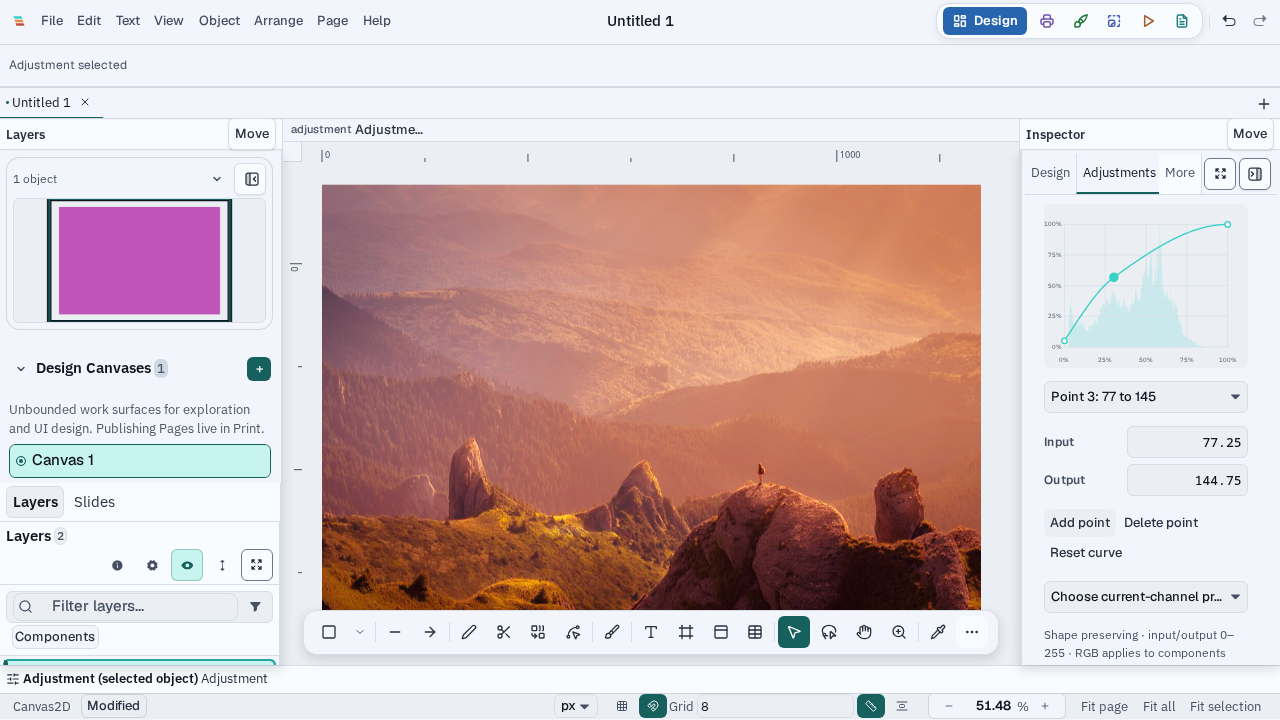Click the layers settings gear icon
Viewport: 1280px width, 720px height.
152,565
